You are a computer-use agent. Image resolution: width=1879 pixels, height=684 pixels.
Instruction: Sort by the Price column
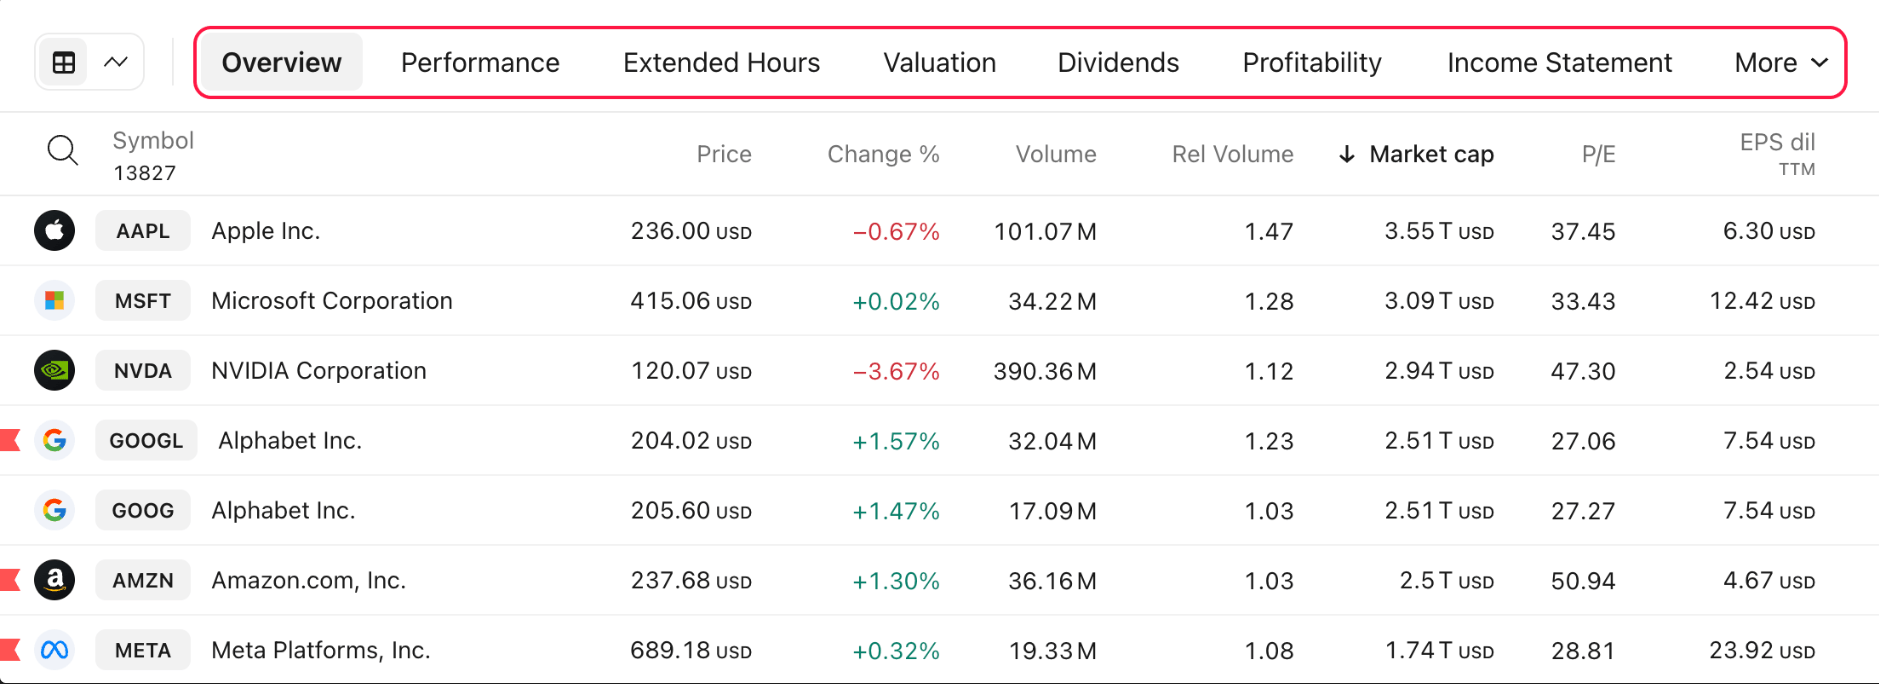click(724, 154)
